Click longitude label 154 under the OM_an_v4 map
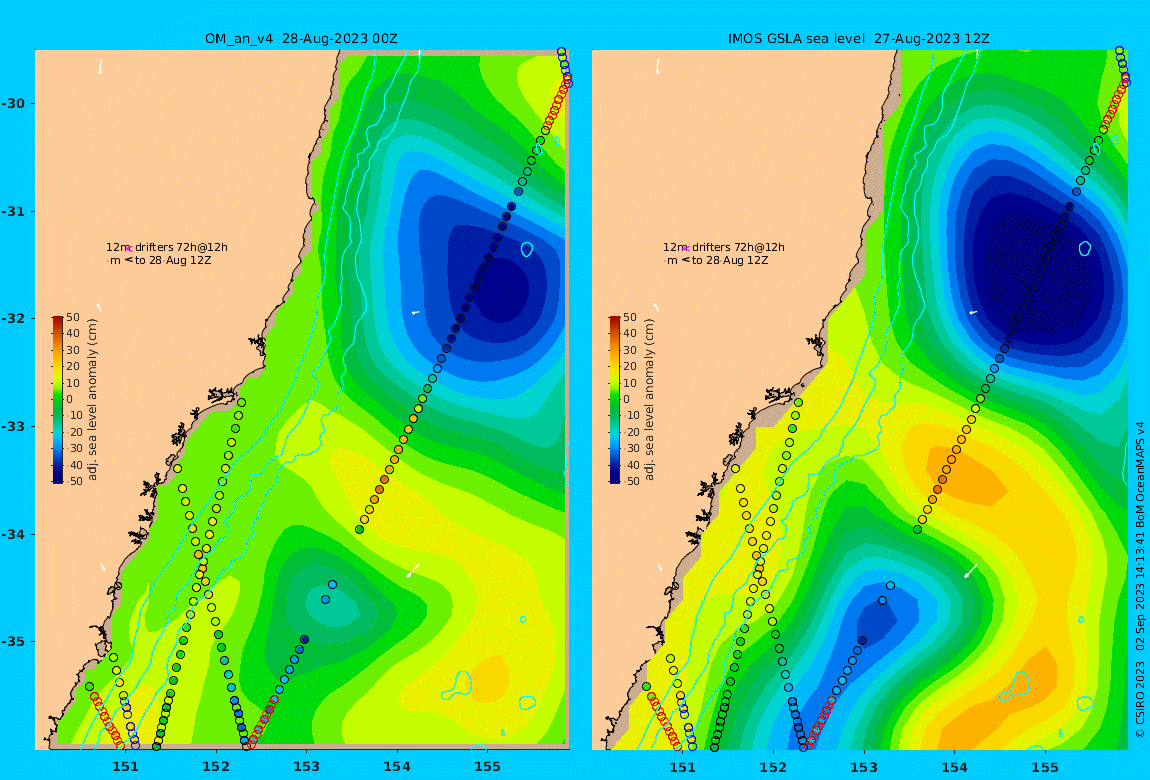The height and width of the screenshot is (780, 1150). pos(397,767)
